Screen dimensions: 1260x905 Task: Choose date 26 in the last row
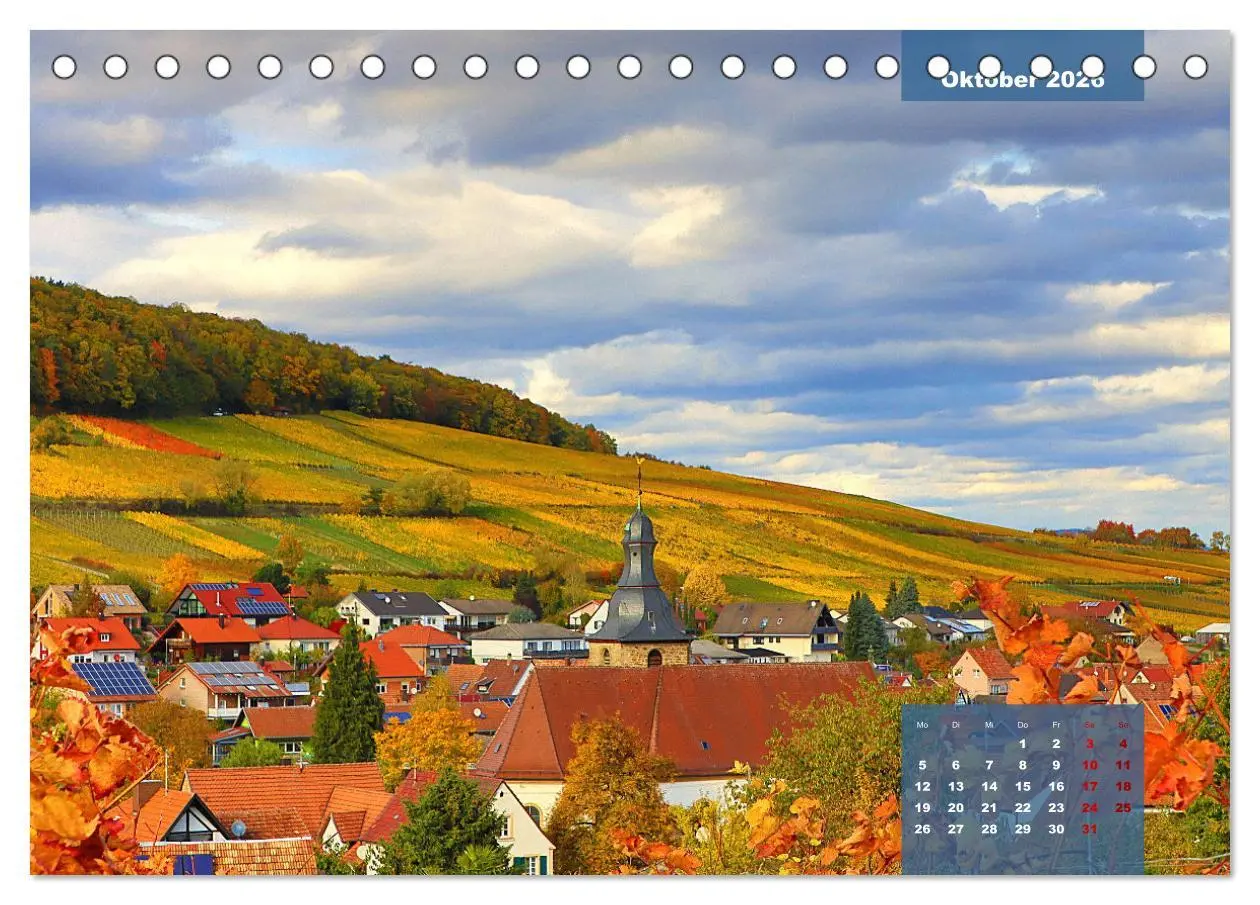[x=922, y=829]
